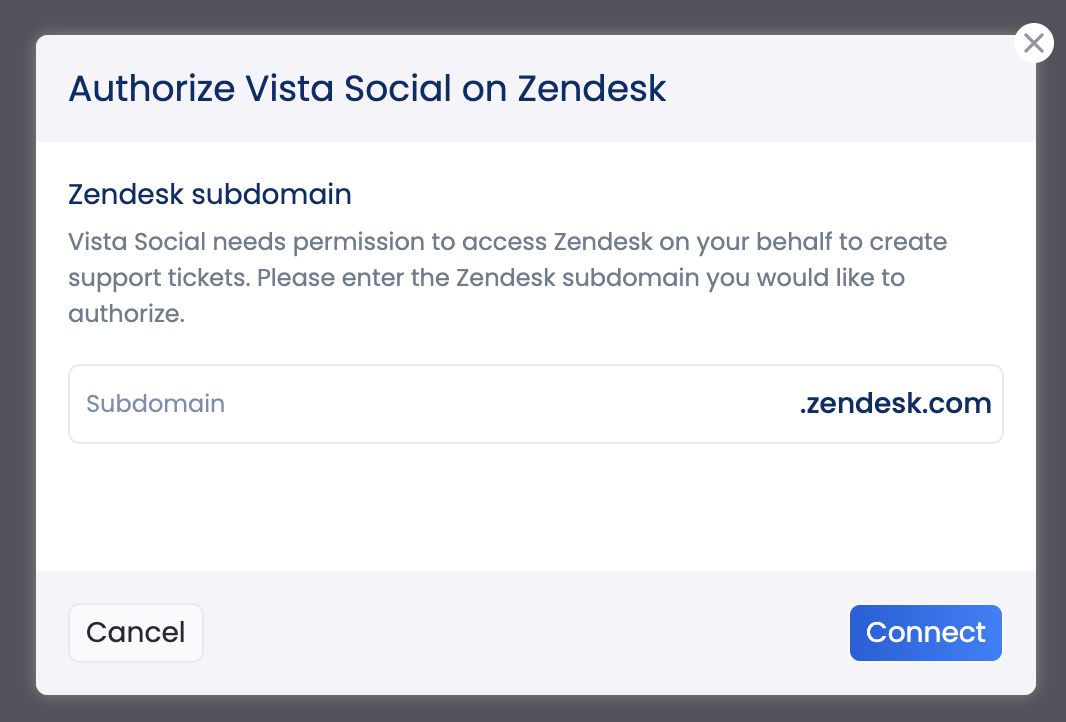
Task: Click the Connect button
Action: pyautogui.click(x=925, y=633)
